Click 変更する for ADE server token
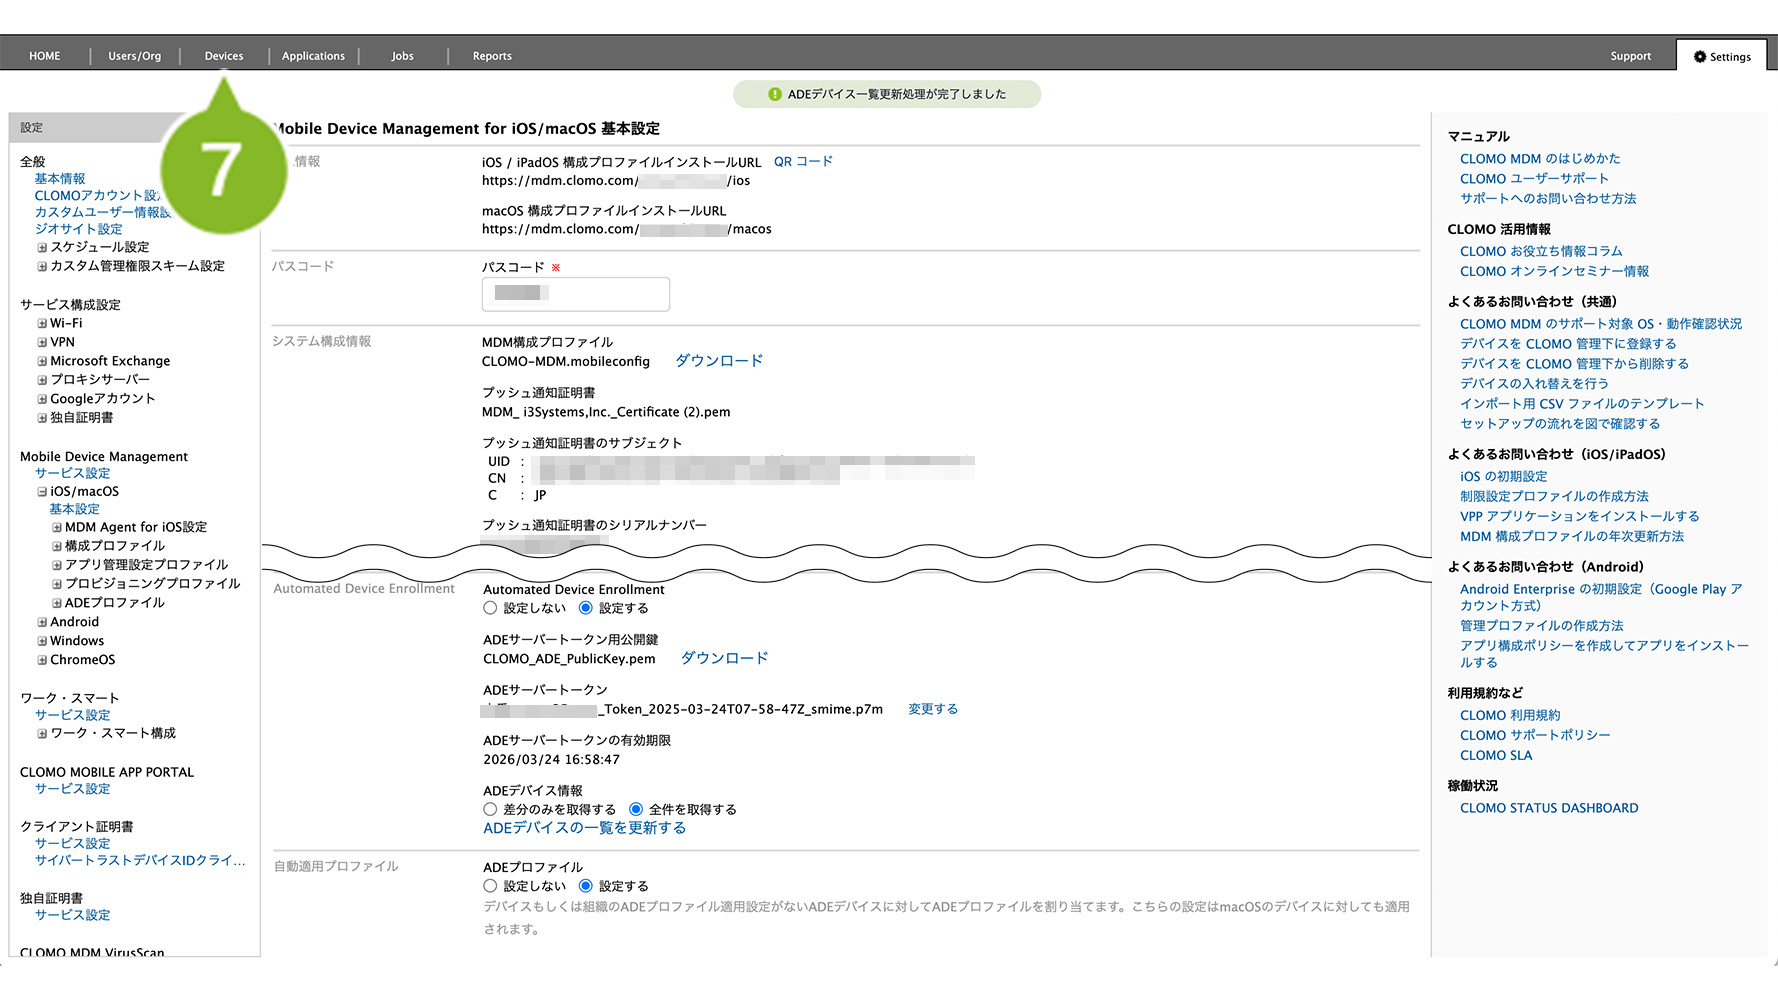 tap(933, 709)
